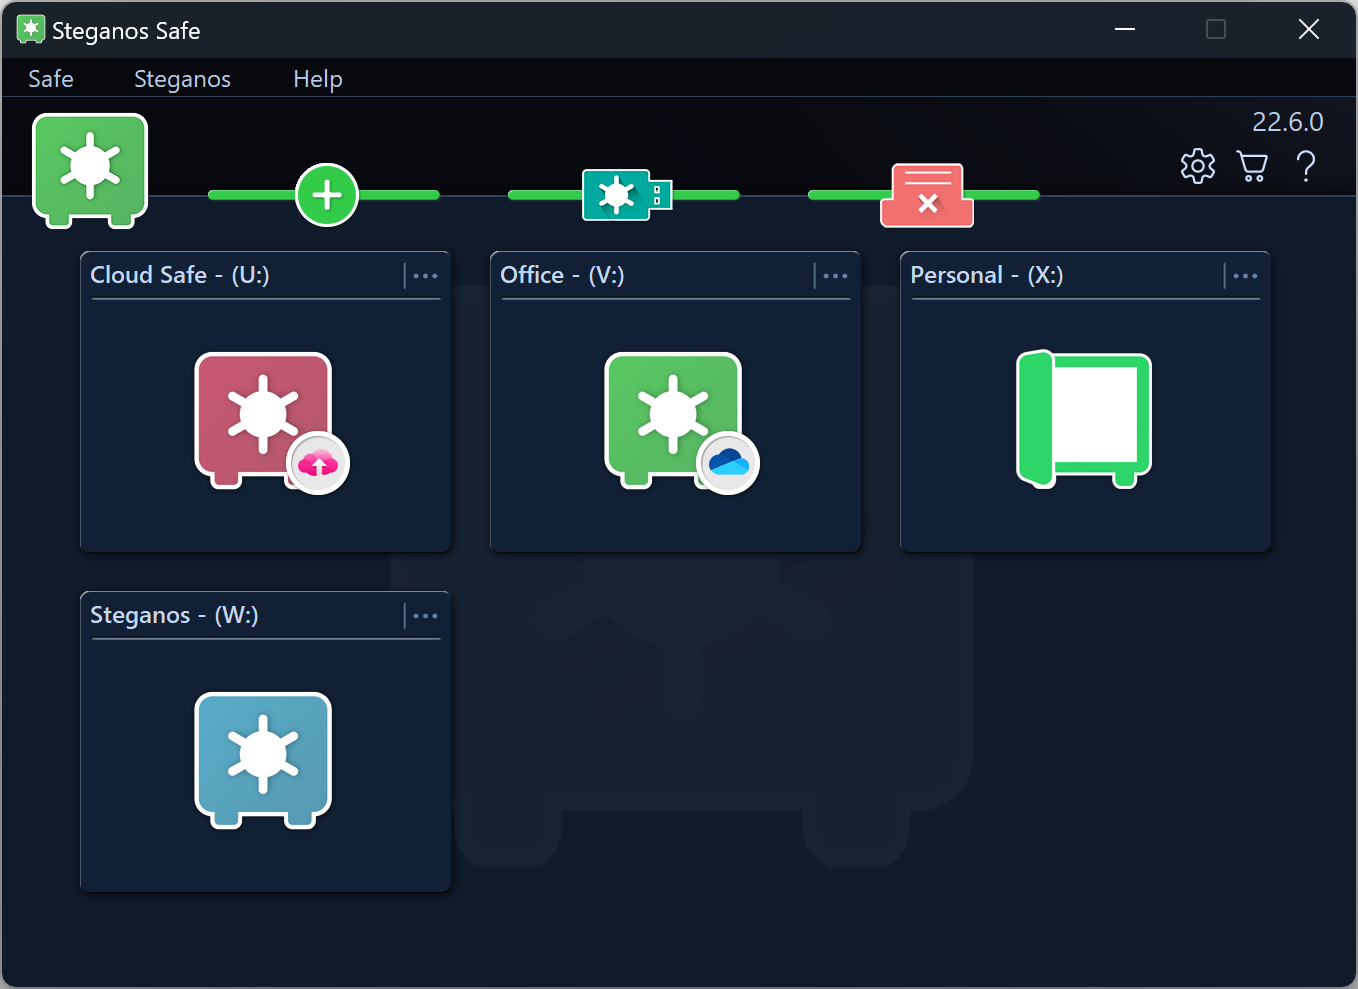Click the Personal - (X:) safe title

tap(986, 275)
